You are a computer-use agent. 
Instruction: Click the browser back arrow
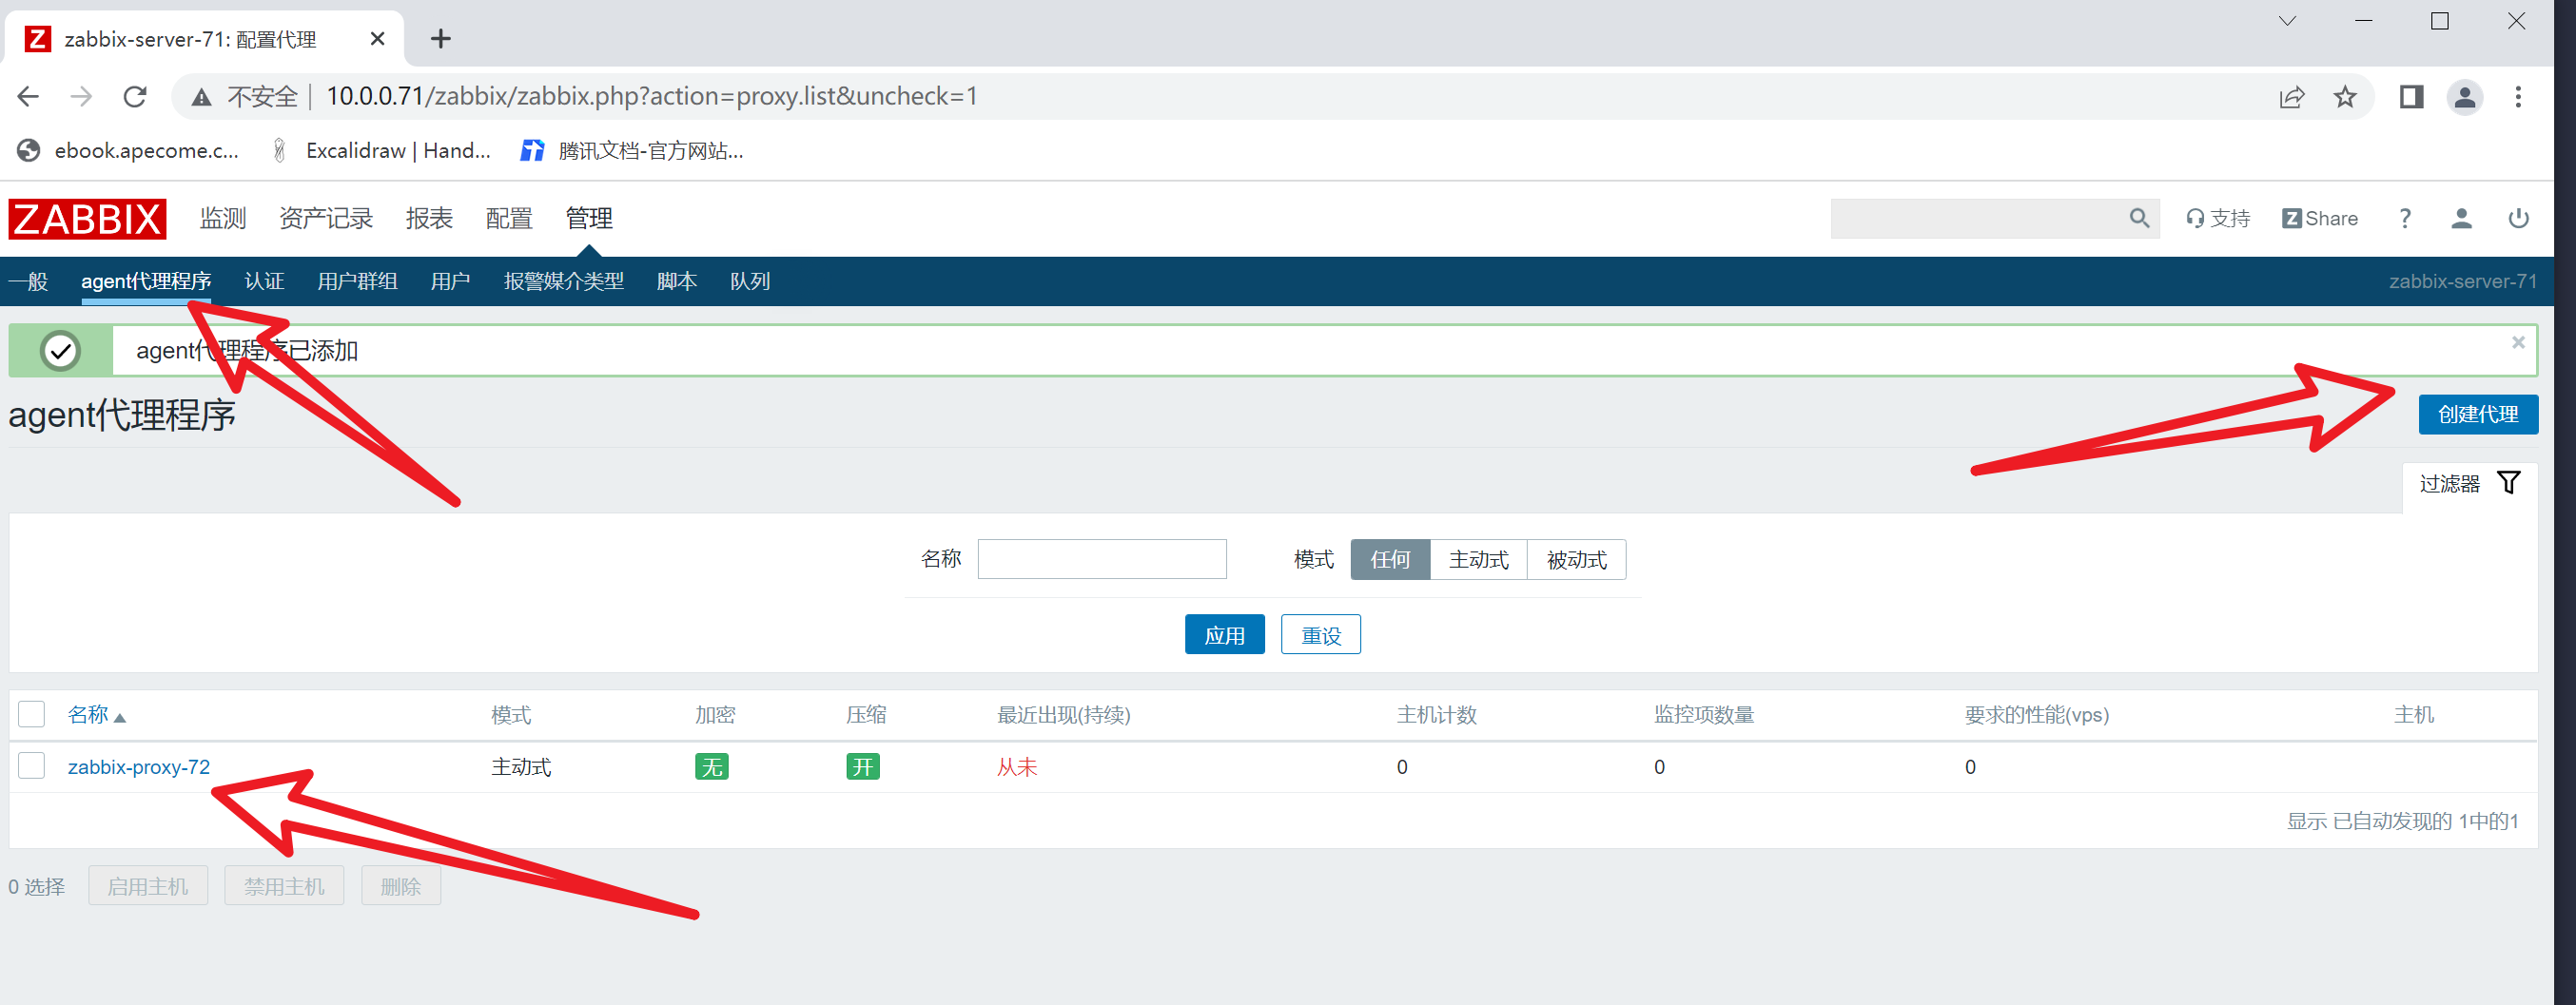(28, 96)
